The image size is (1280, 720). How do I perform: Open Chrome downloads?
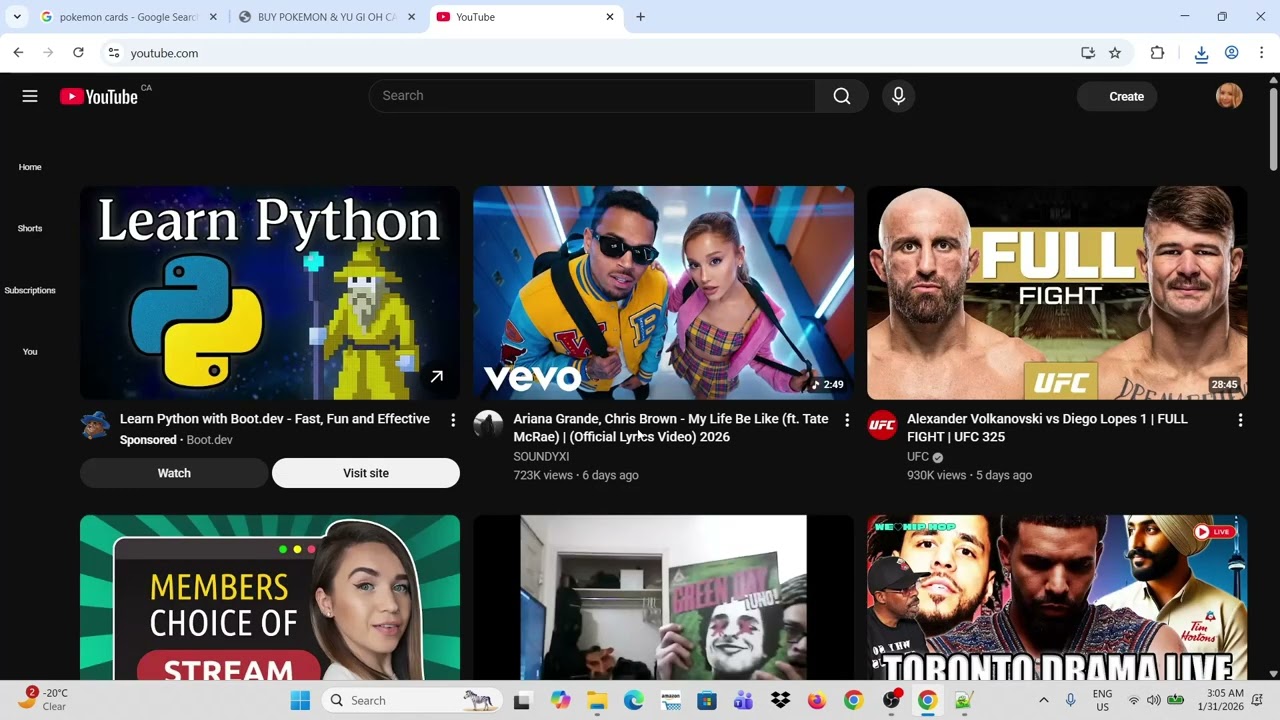tap(1202, 53)
